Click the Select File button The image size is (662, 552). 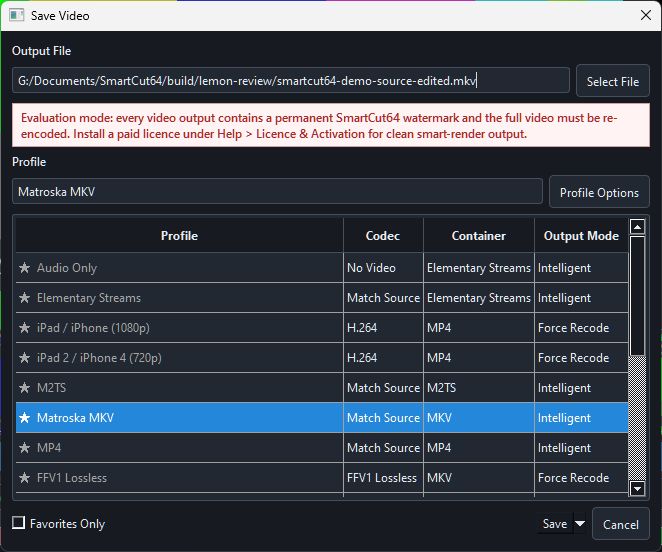click(x=613, y=81)
